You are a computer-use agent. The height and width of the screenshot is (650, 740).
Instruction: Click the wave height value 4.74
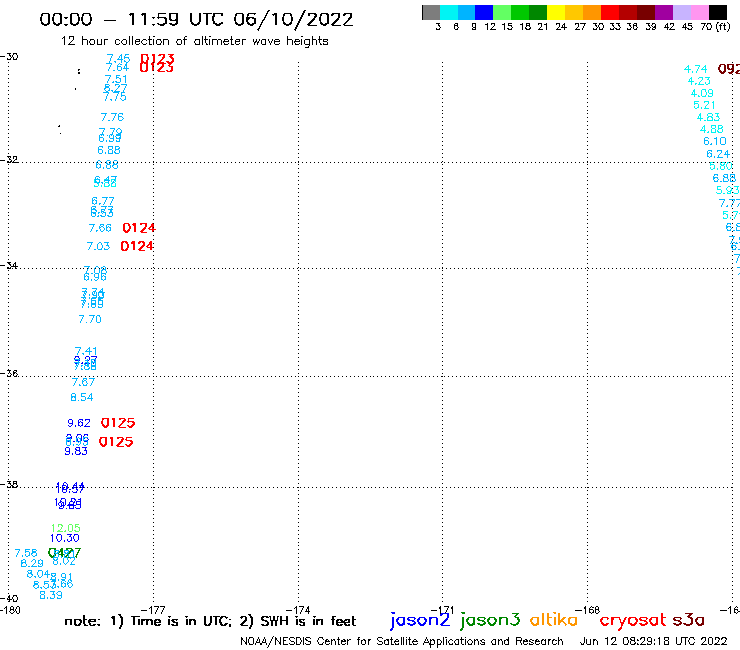[696, 69]
